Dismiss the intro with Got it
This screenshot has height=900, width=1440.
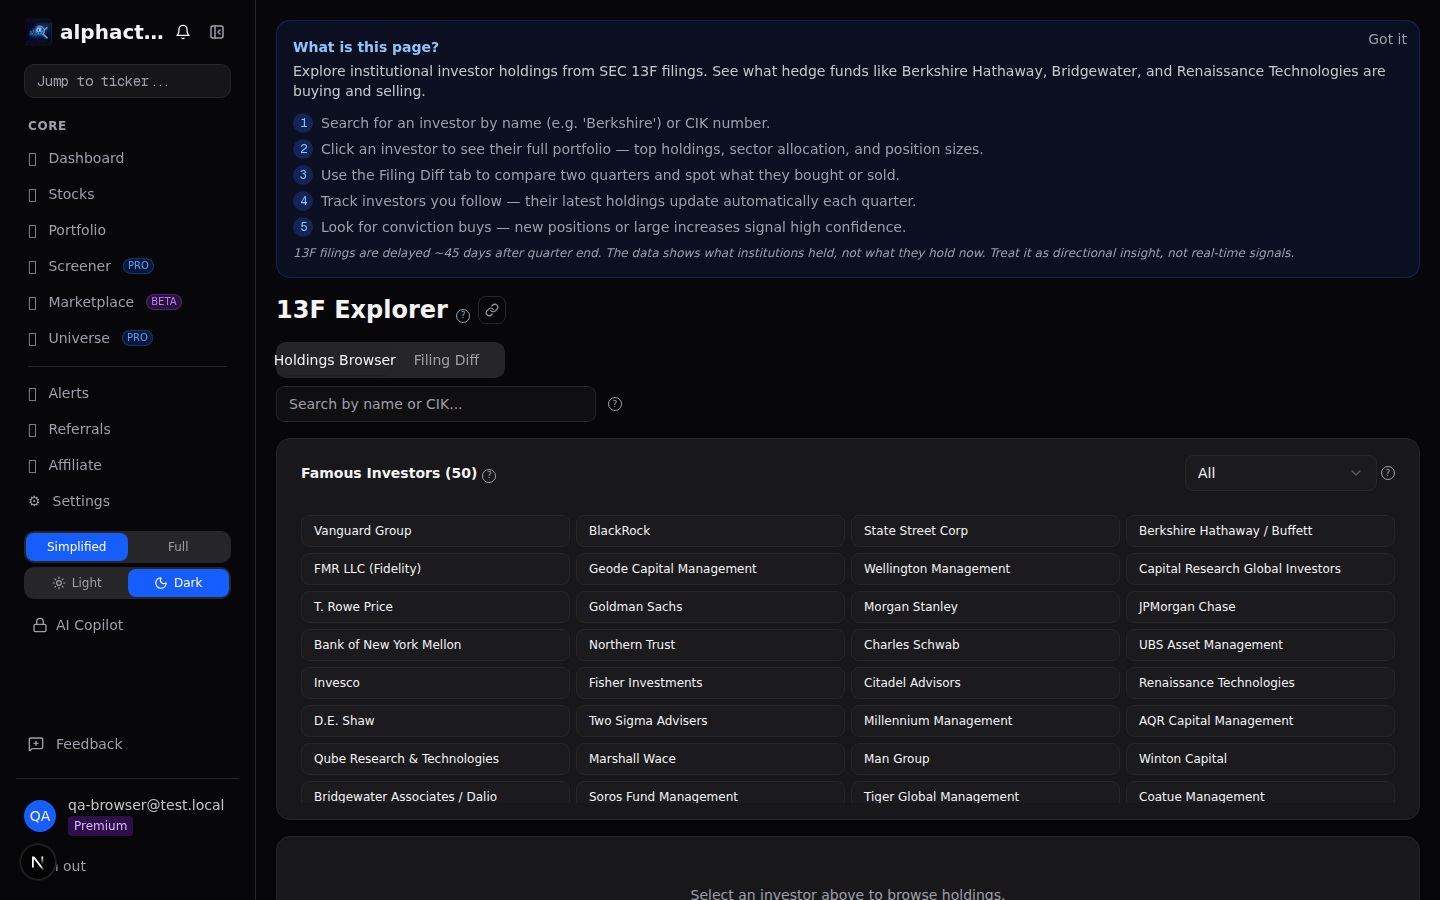point(1387,39)
